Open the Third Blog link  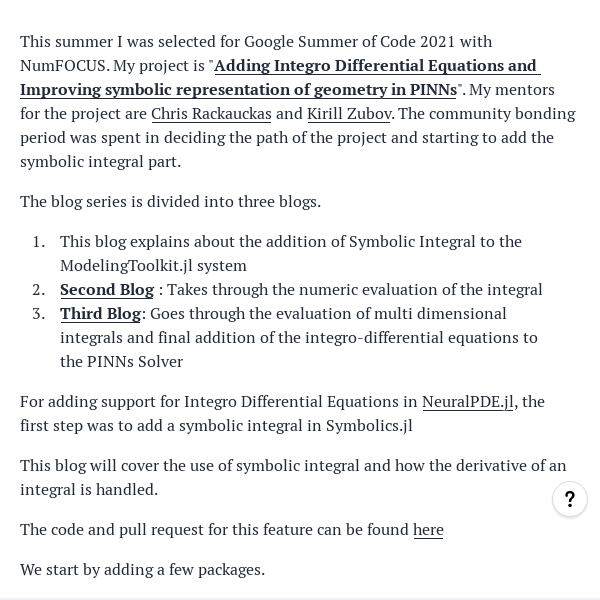pos(101,314)
